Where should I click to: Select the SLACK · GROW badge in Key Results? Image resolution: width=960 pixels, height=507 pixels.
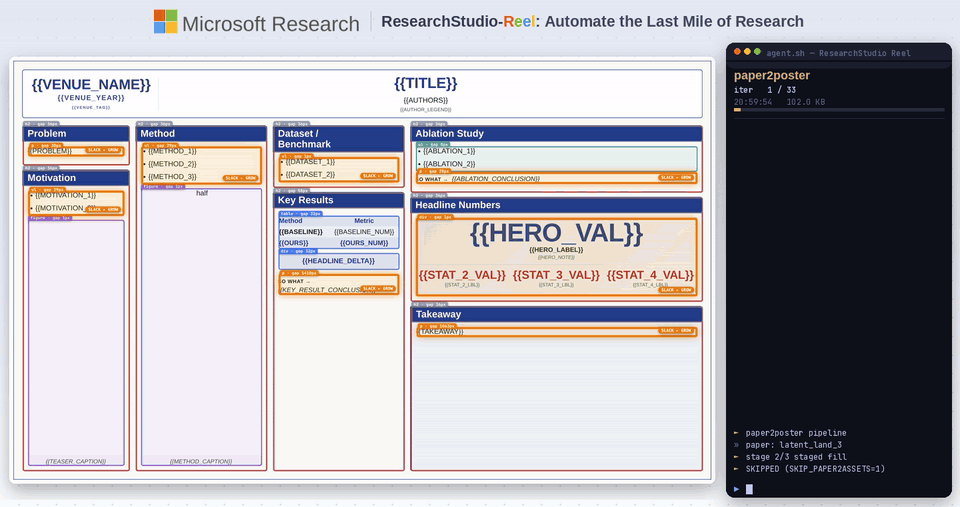[x=378, y=288]
